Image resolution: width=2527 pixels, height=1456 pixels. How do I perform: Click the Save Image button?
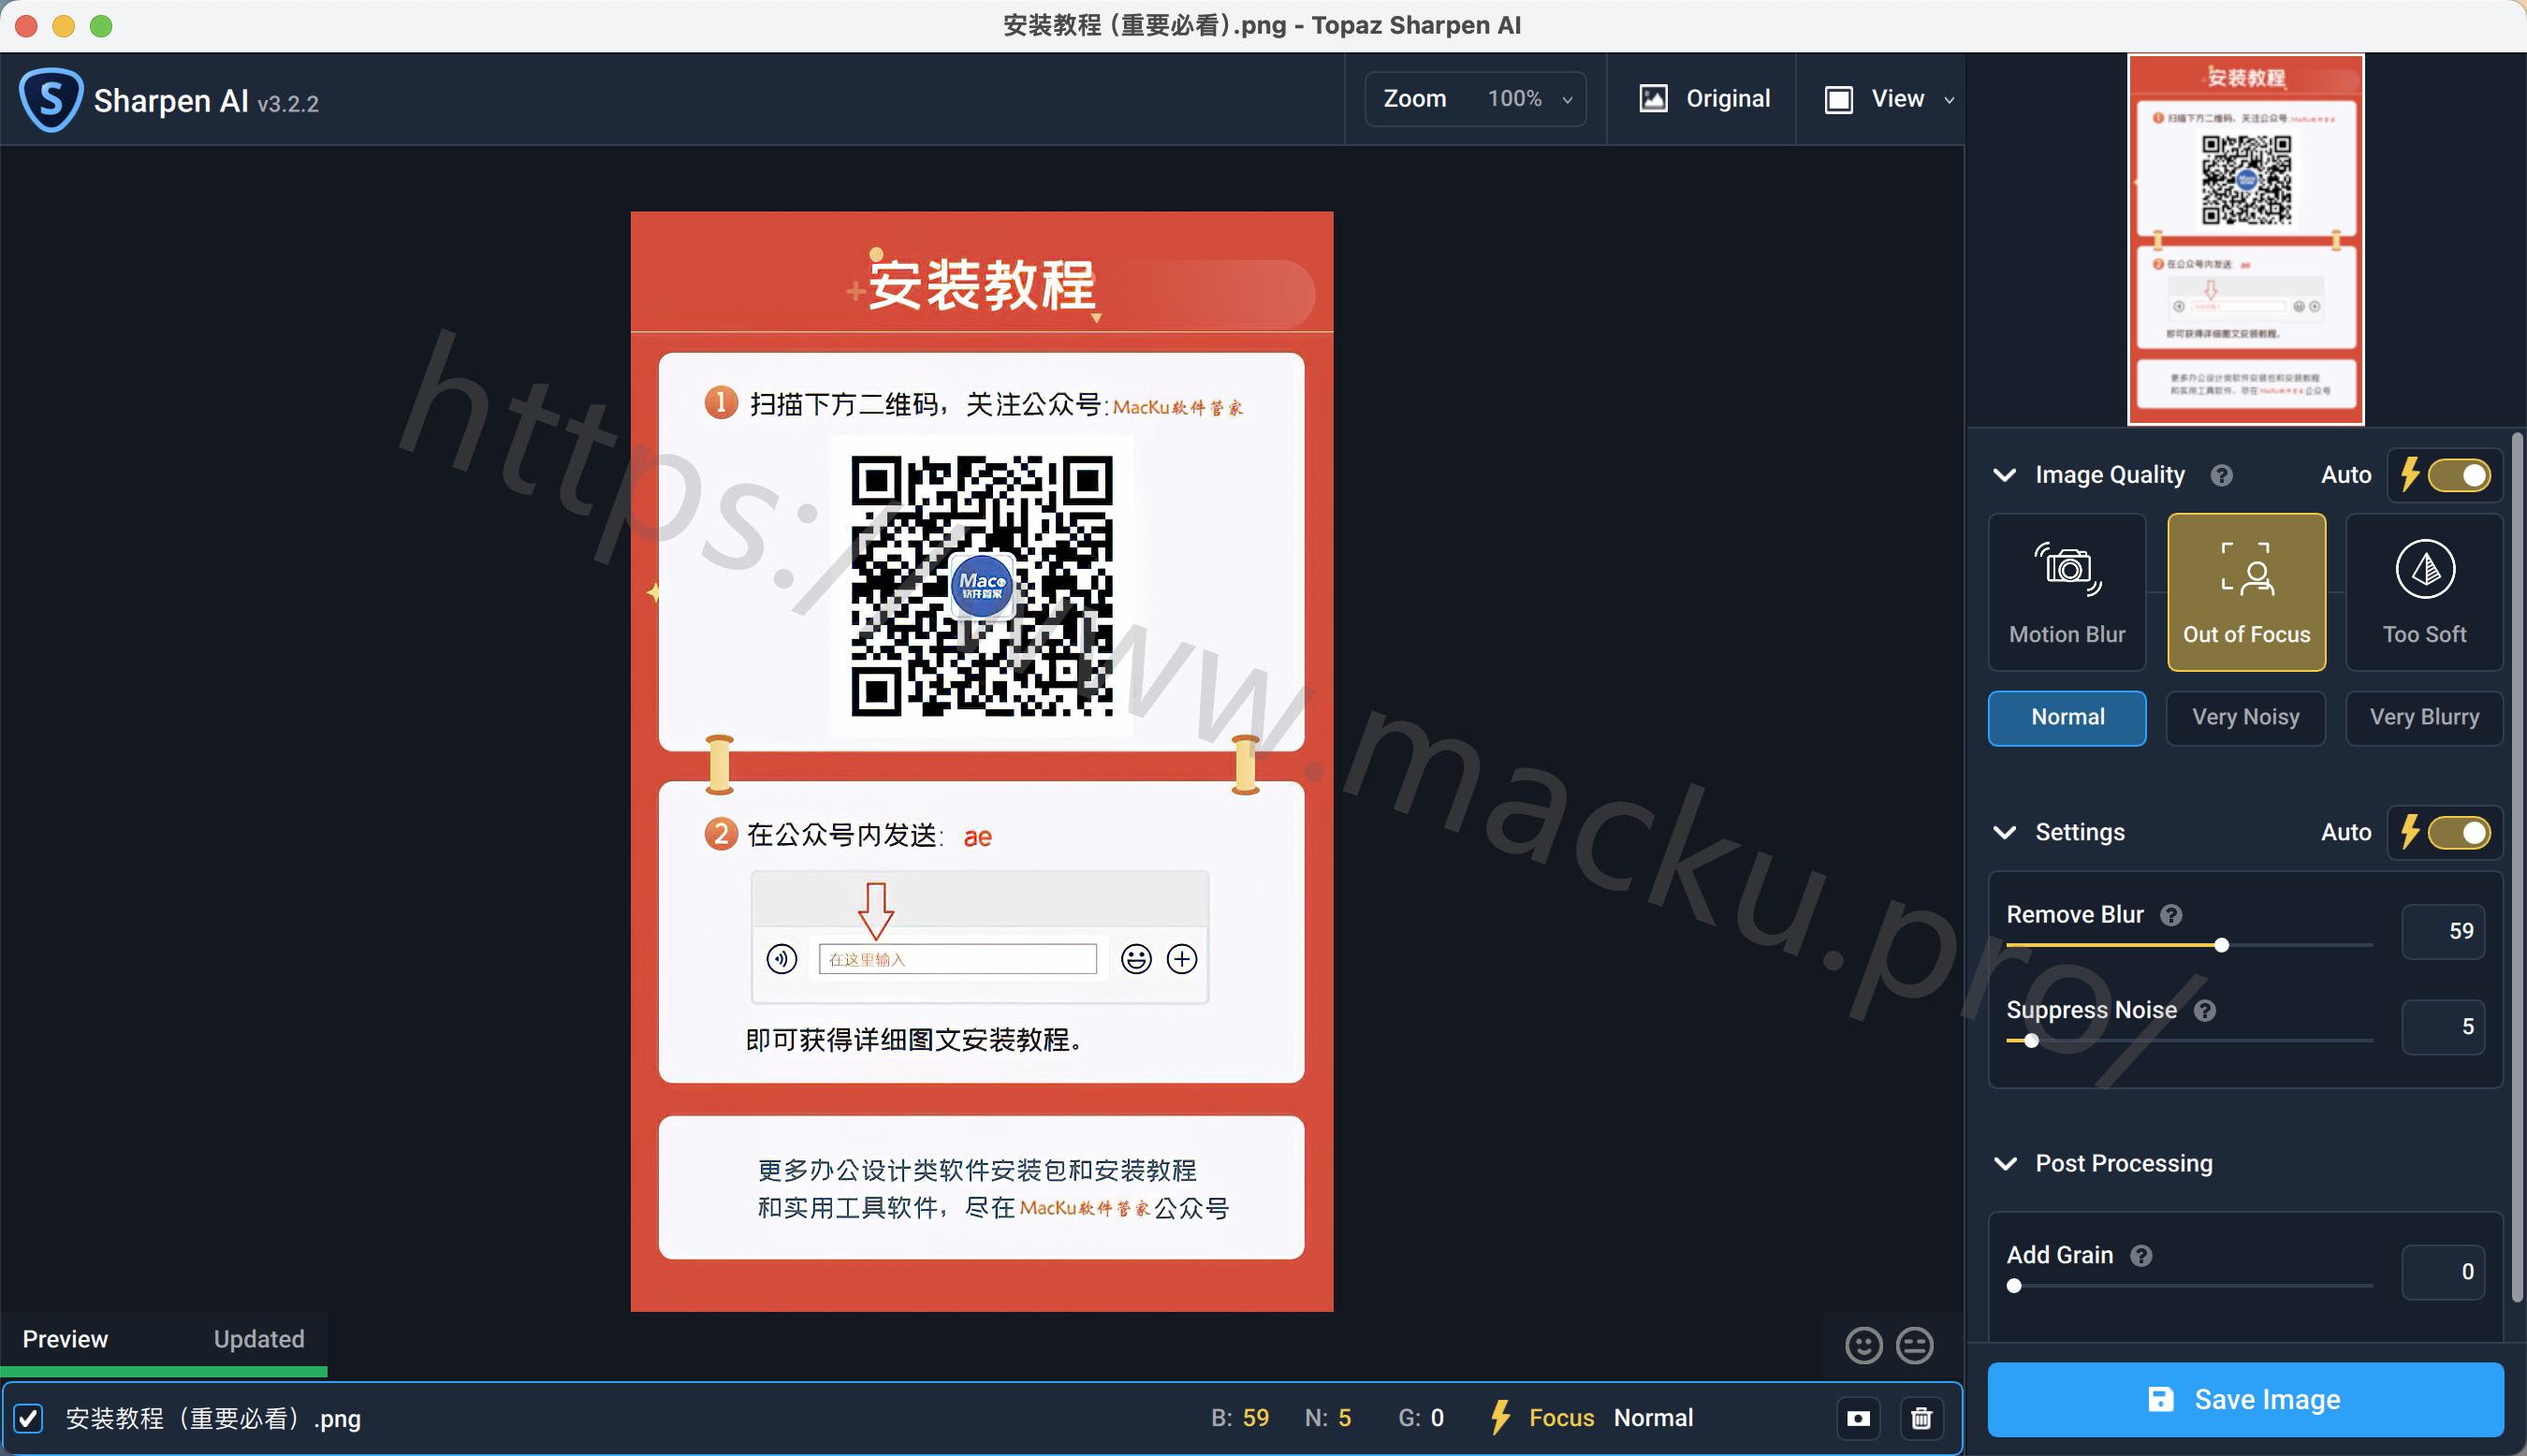2245,1399
